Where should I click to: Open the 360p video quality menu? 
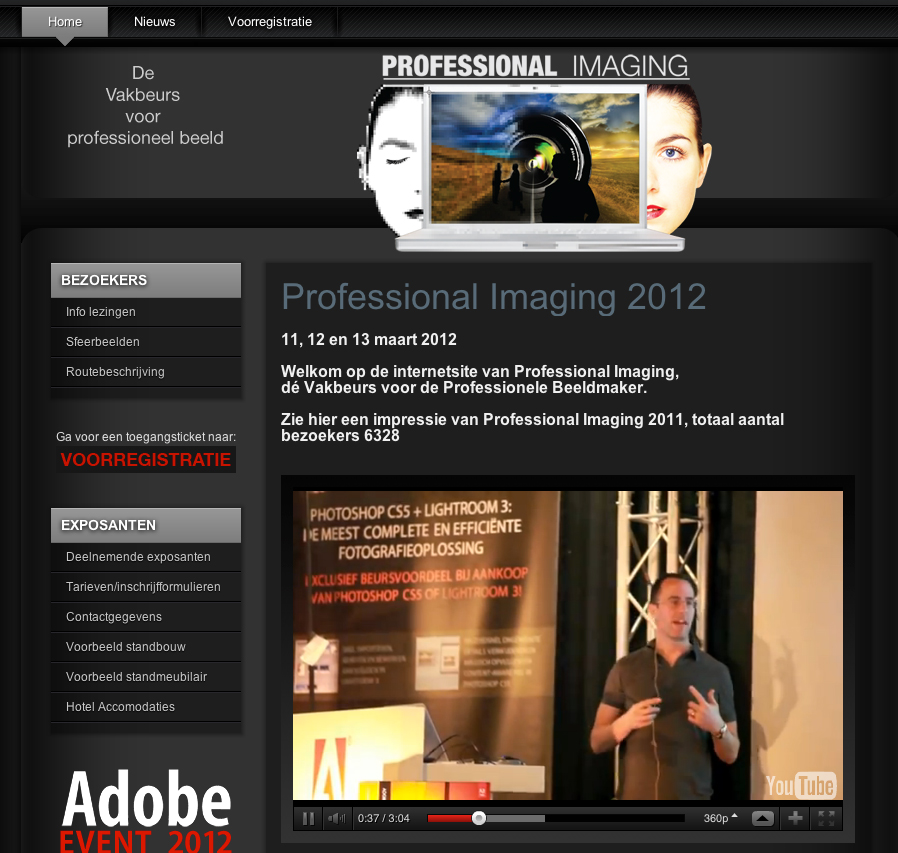[x=720, y=818]
